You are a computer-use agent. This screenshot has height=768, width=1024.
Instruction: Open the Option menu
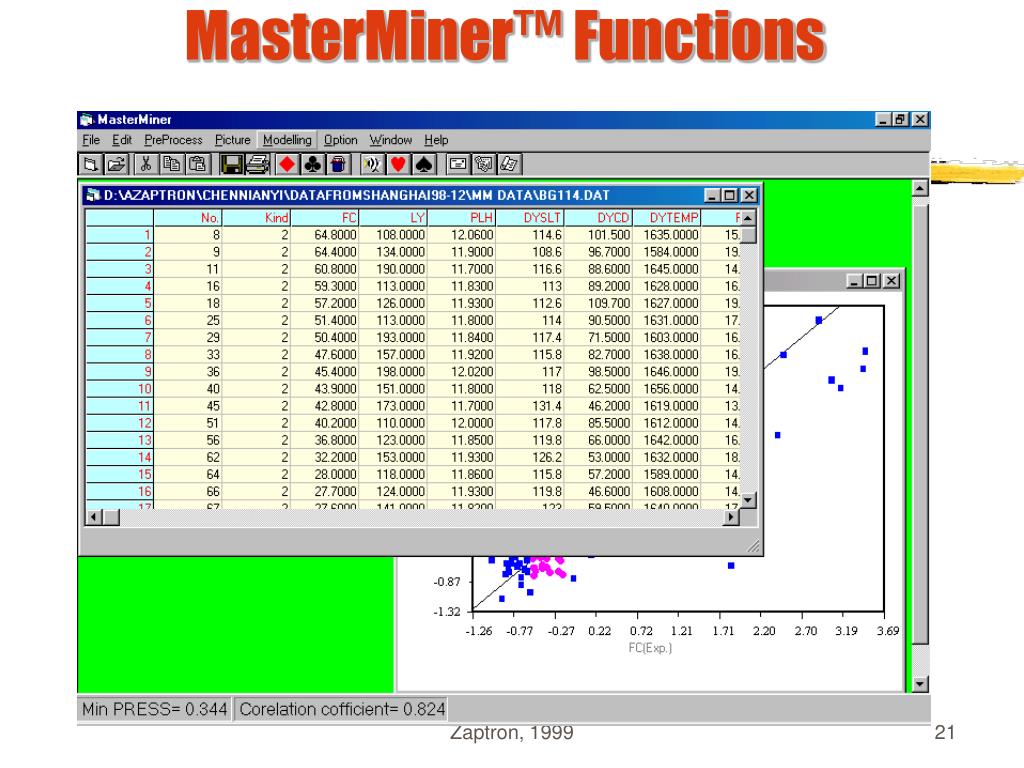340,140
